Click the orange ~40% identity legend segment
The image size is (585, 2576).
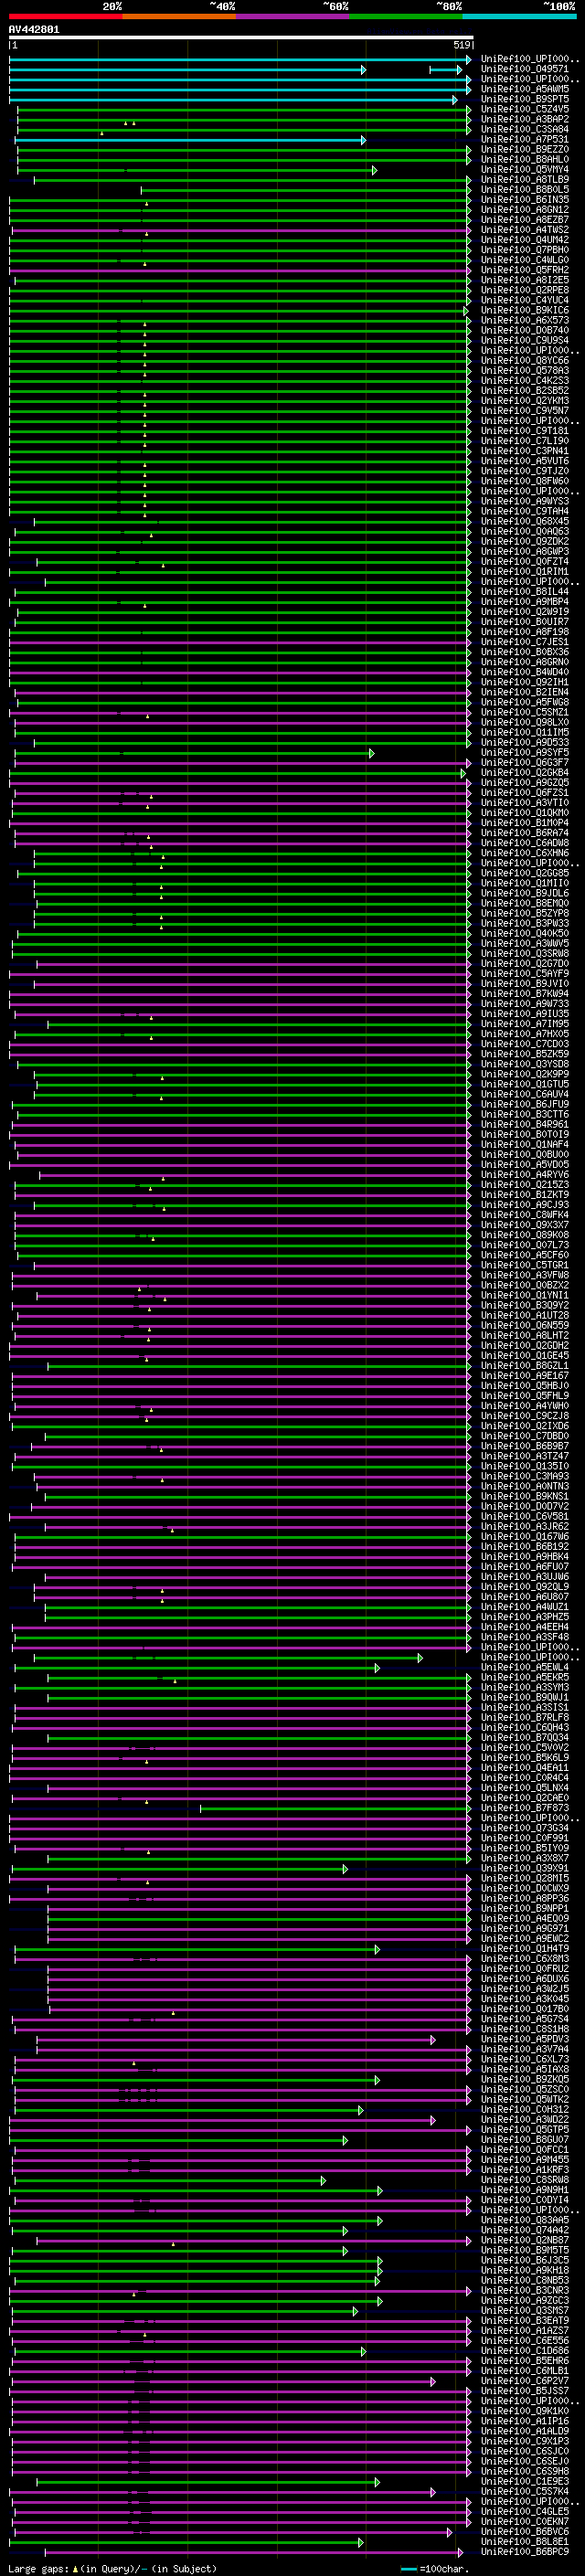(x=179, y=16)
